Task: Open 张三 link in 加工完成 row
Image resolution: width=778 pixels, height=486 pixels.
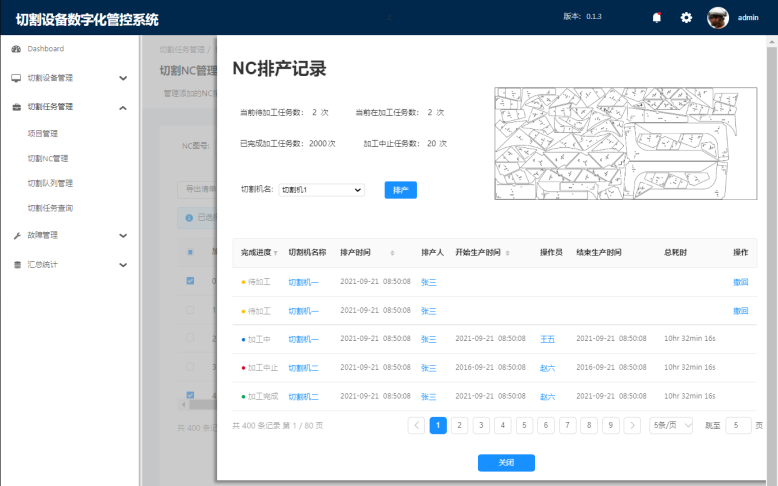Action: pos(429,397)
